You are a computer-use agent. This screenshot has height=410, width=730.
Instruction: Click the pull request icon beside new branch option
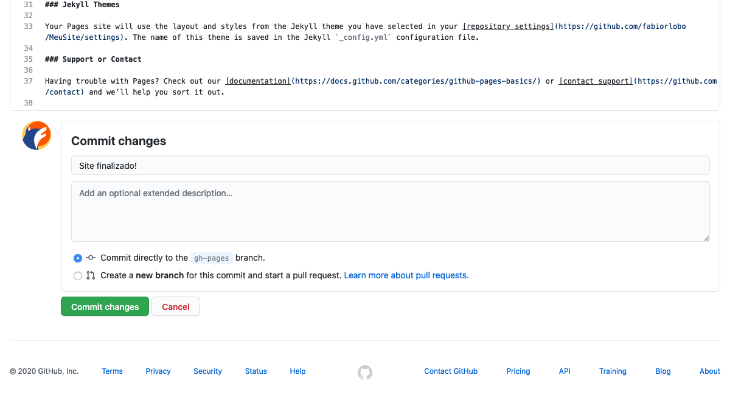coord(91,276)
